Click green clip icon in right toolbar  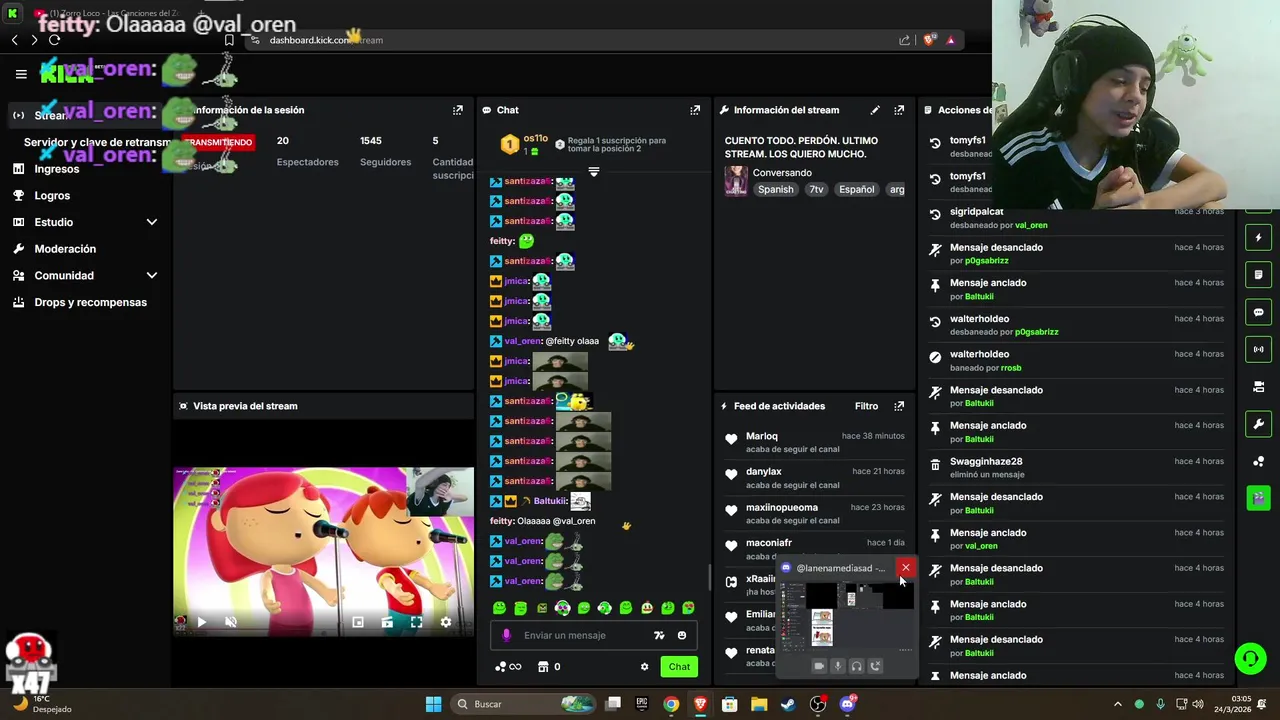point(1258,497)
